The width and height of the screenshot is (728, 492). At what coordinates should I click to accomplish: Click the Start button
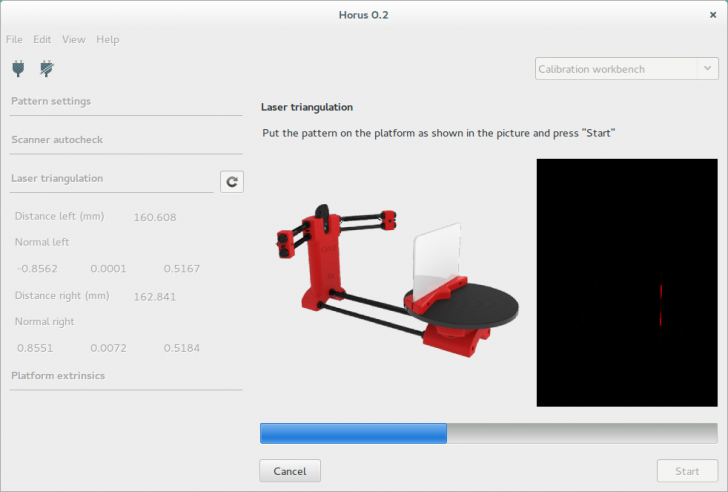tap(687, 471)
